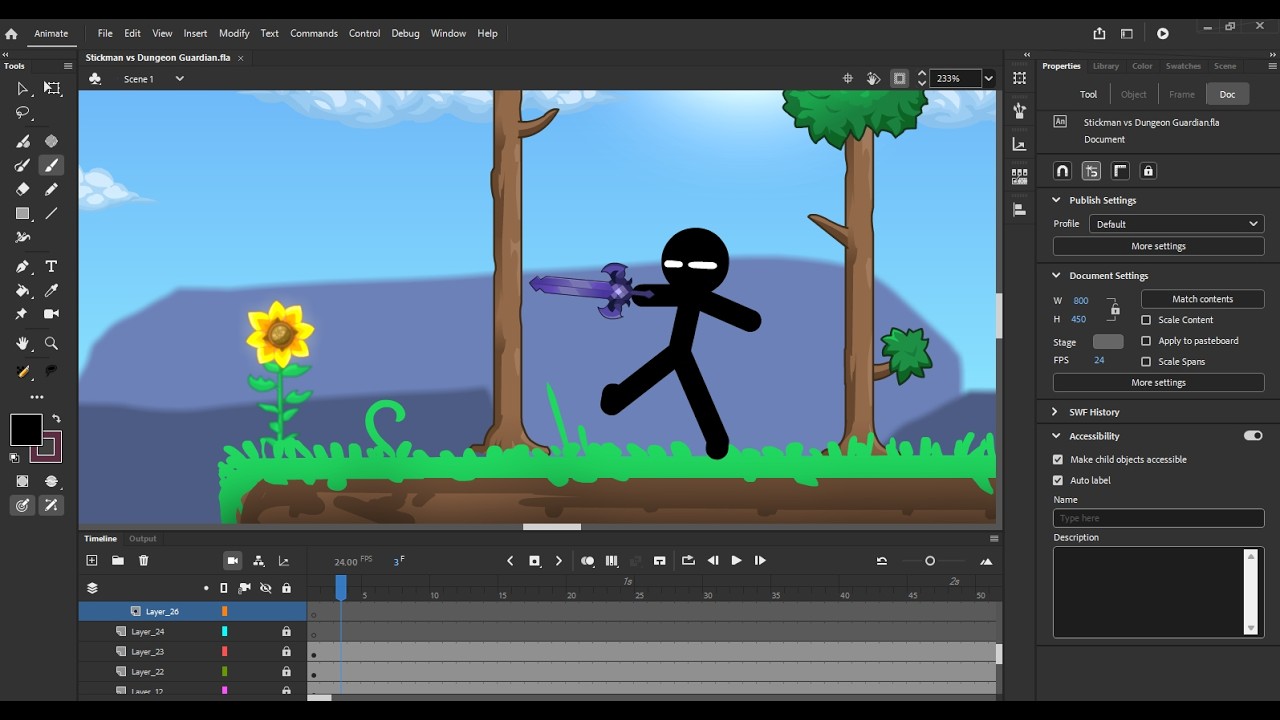1280x720 pixels.
Task: Open the Scene 1 dropdown arrow
Action: (180, 79)
